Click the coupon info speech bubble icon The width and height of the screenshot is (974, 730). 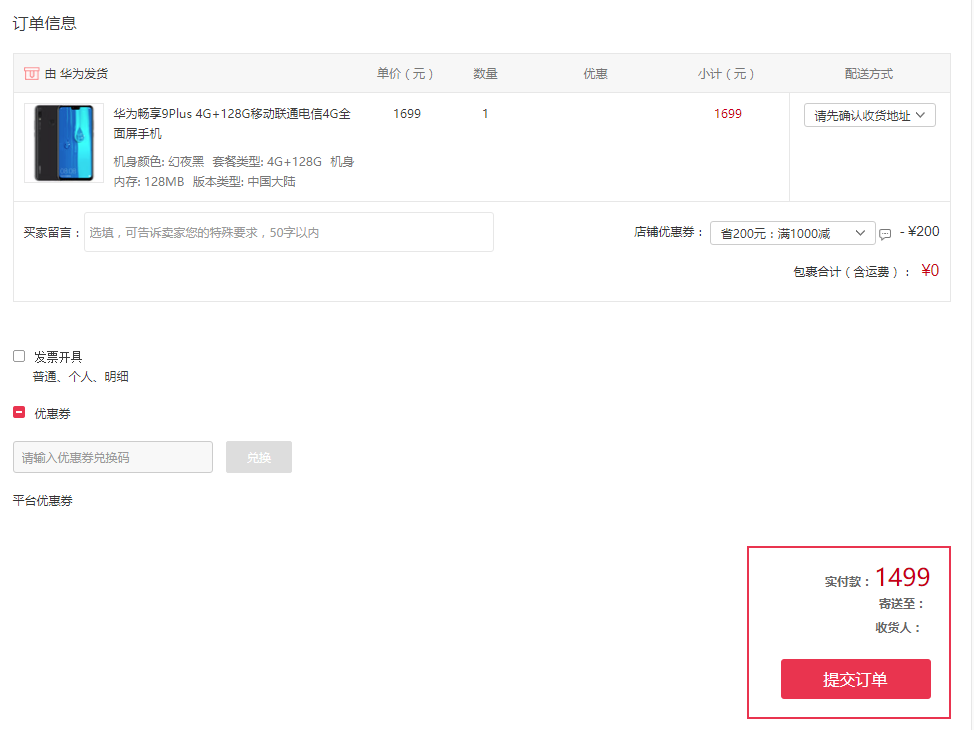coord(885,234)
